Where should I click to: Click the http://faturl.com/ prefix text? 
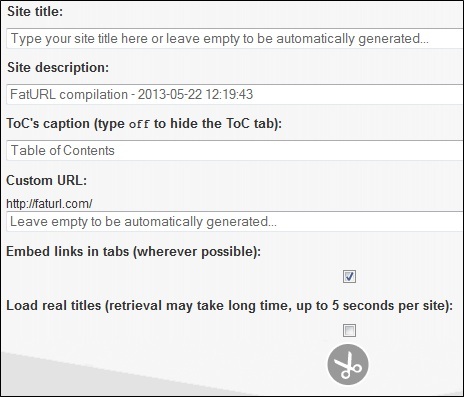[49, 204]
